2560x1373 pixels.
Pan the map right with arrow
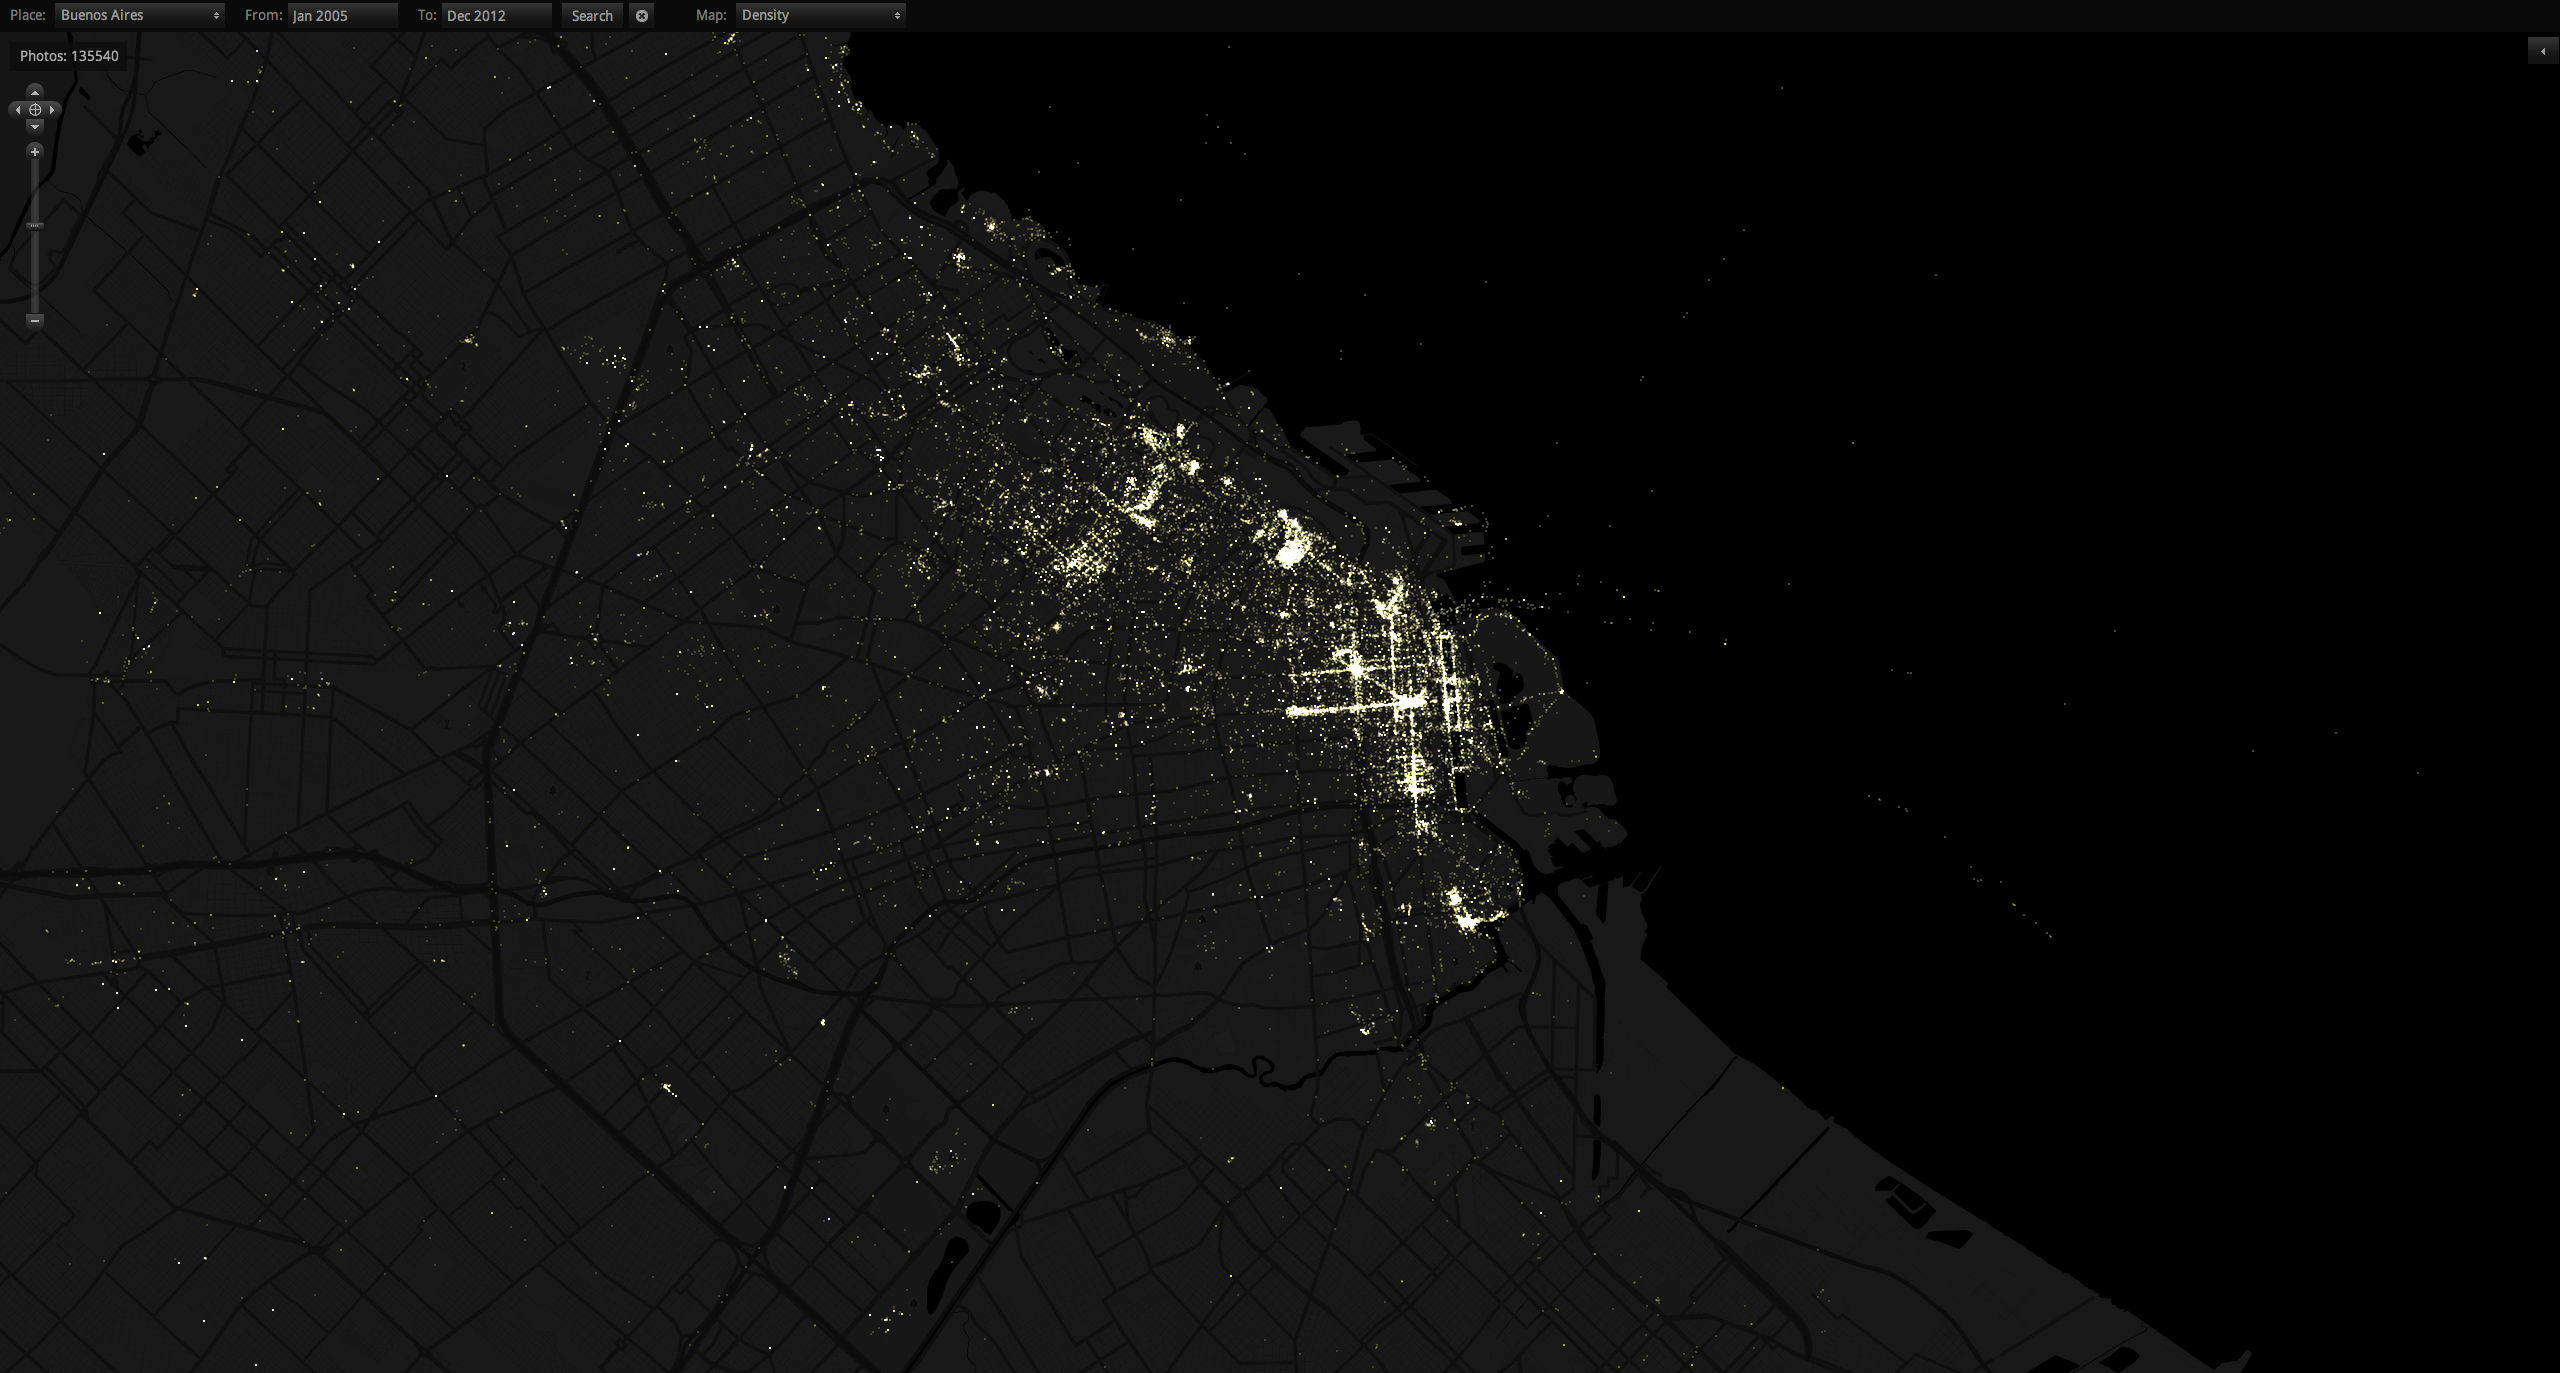click(x=52, y=110)
